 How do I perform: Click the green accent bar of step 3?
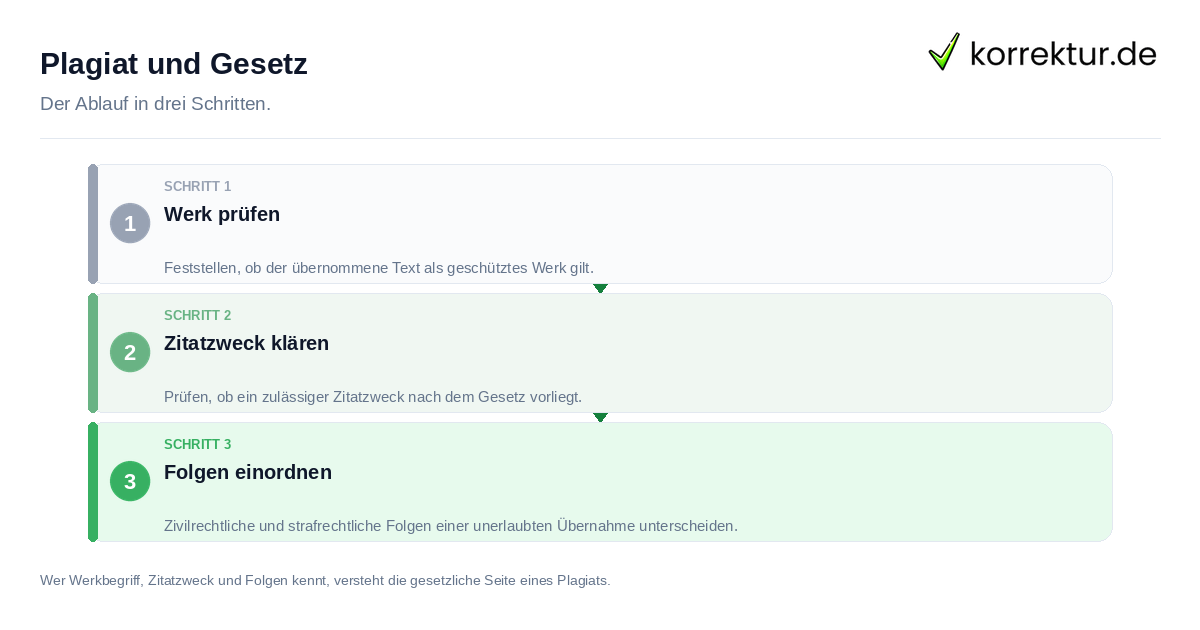pyautogui.click(x=93, y=482)
